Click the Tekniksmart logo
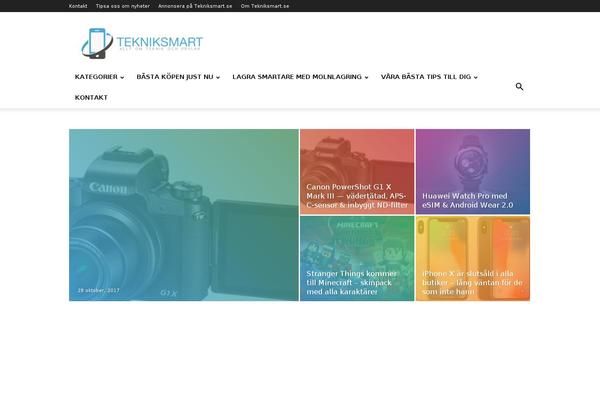Image resolution: width=600 pixels, height=400 pixels. [142, 43]
